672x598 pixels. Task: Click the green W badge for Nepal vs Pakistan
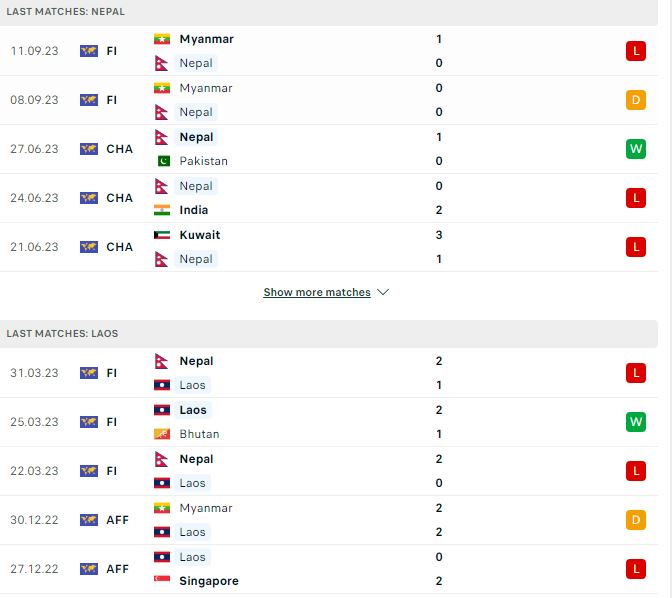[636, 149]
